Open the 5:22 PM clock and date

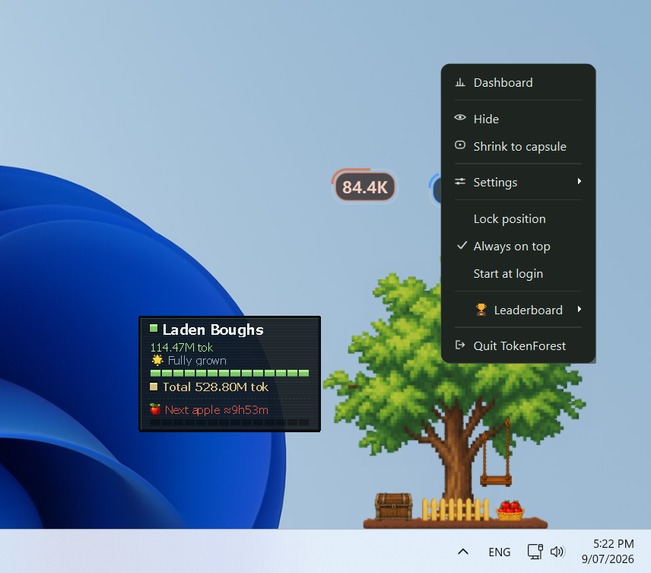pos(608,551)
